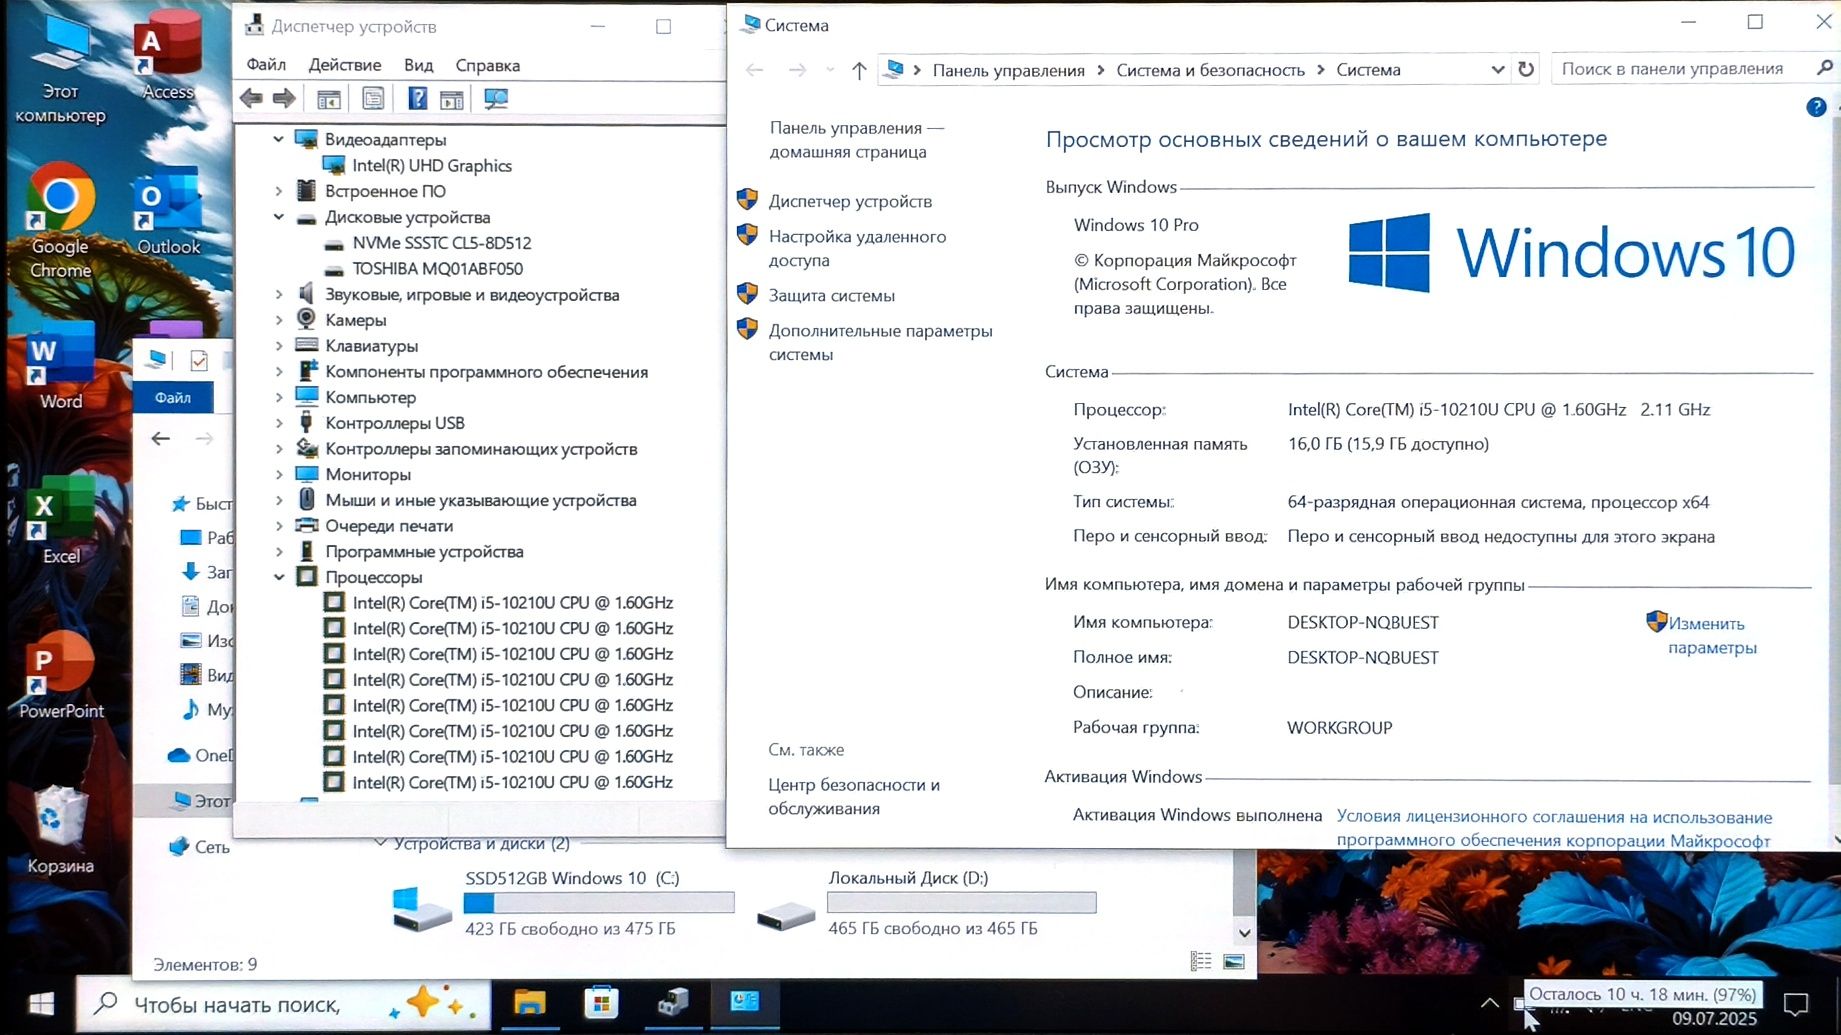The image size is (1841, 1035).
Task: Click the search magnifier in control panel search
Action: click(x=1823, y=68)
